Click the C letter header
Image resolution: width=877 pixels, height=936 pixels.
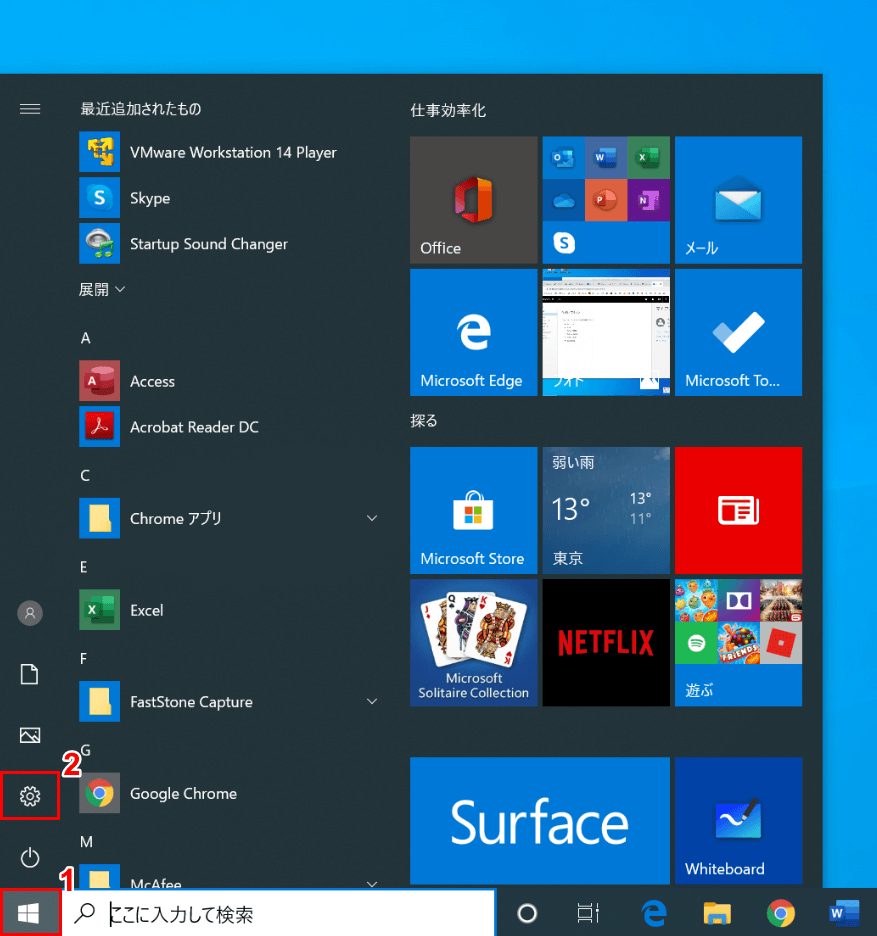coord(85,476)
